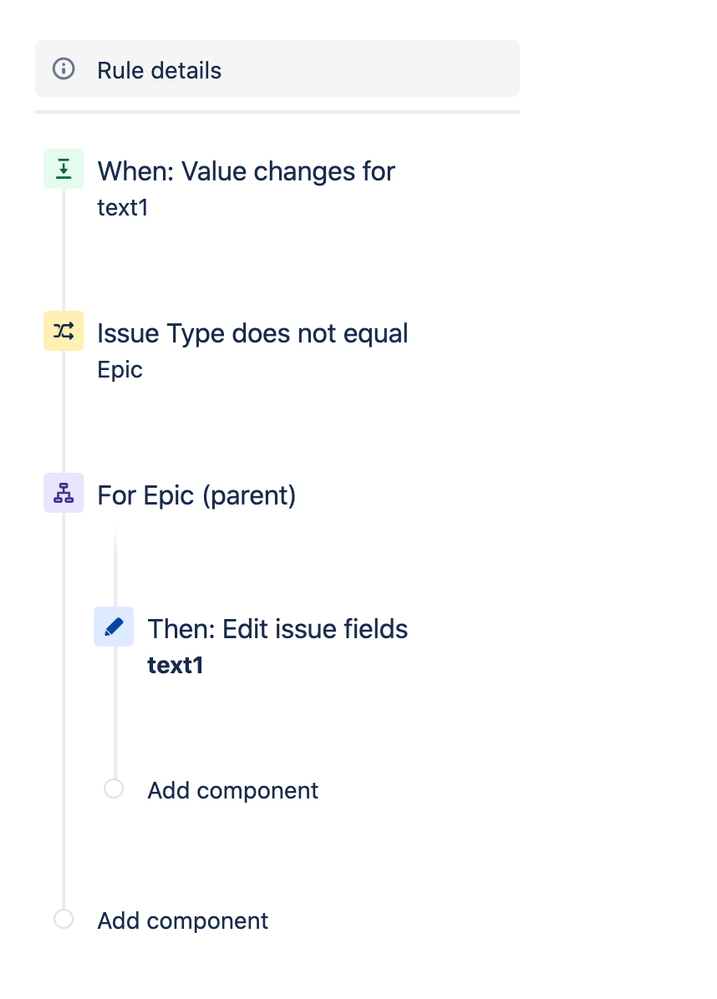Click bold text1 under Edit issue fields
This screenshot has height=999, width=717.
pos(175,665)
